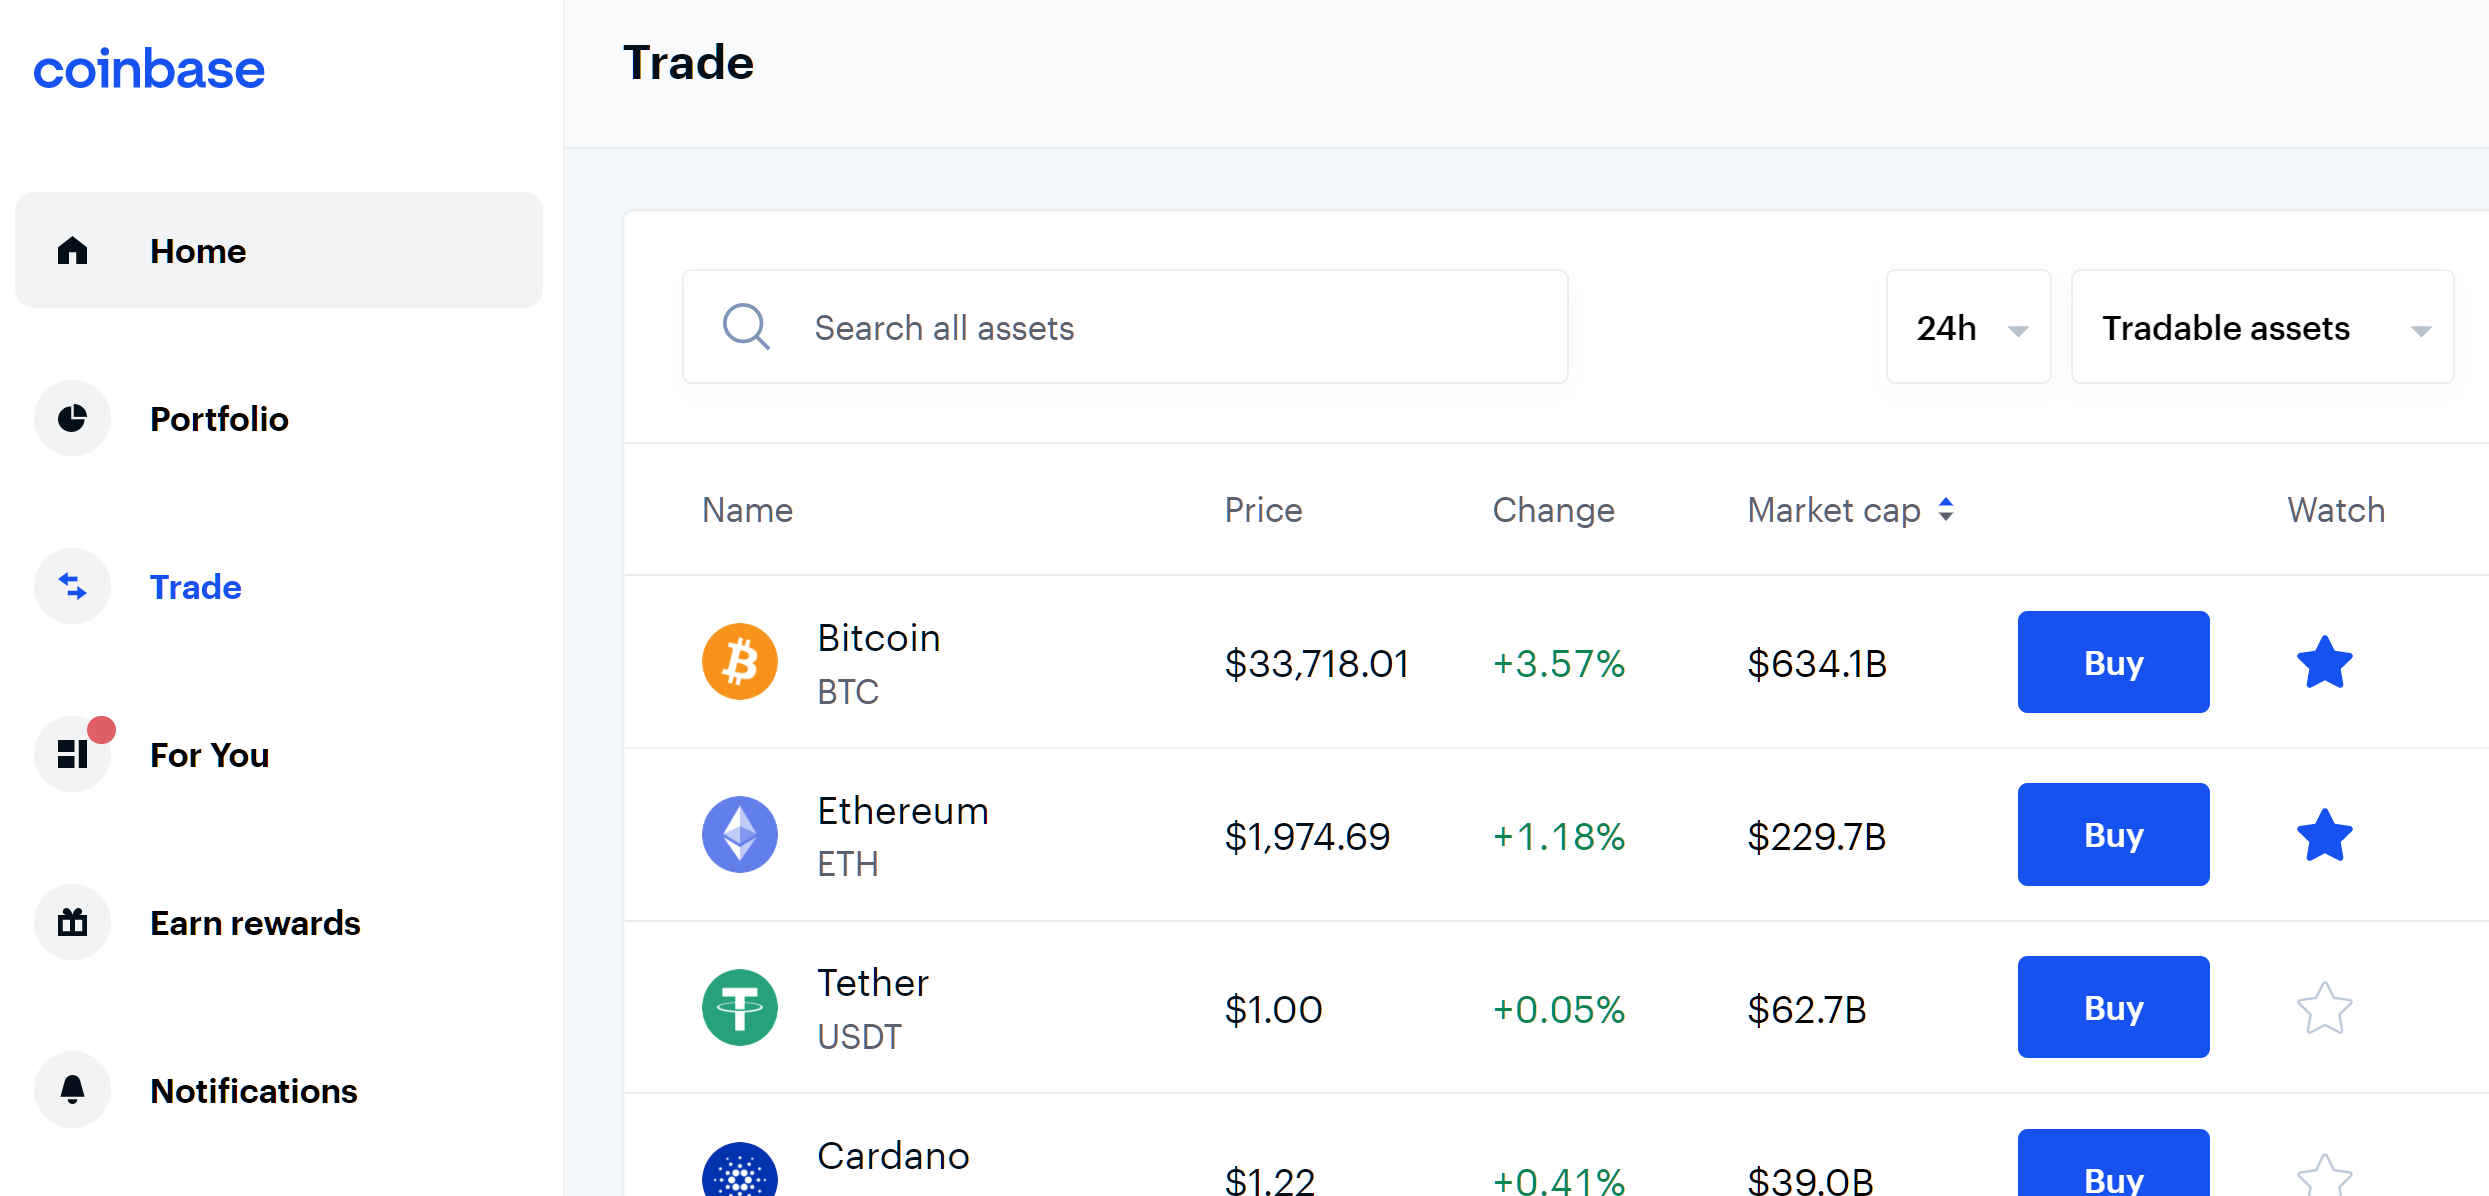Viewport: 2489px width, 1196px height.
Task: Remove Bitcoin from watchlist star
Action: click(2324, 663)
